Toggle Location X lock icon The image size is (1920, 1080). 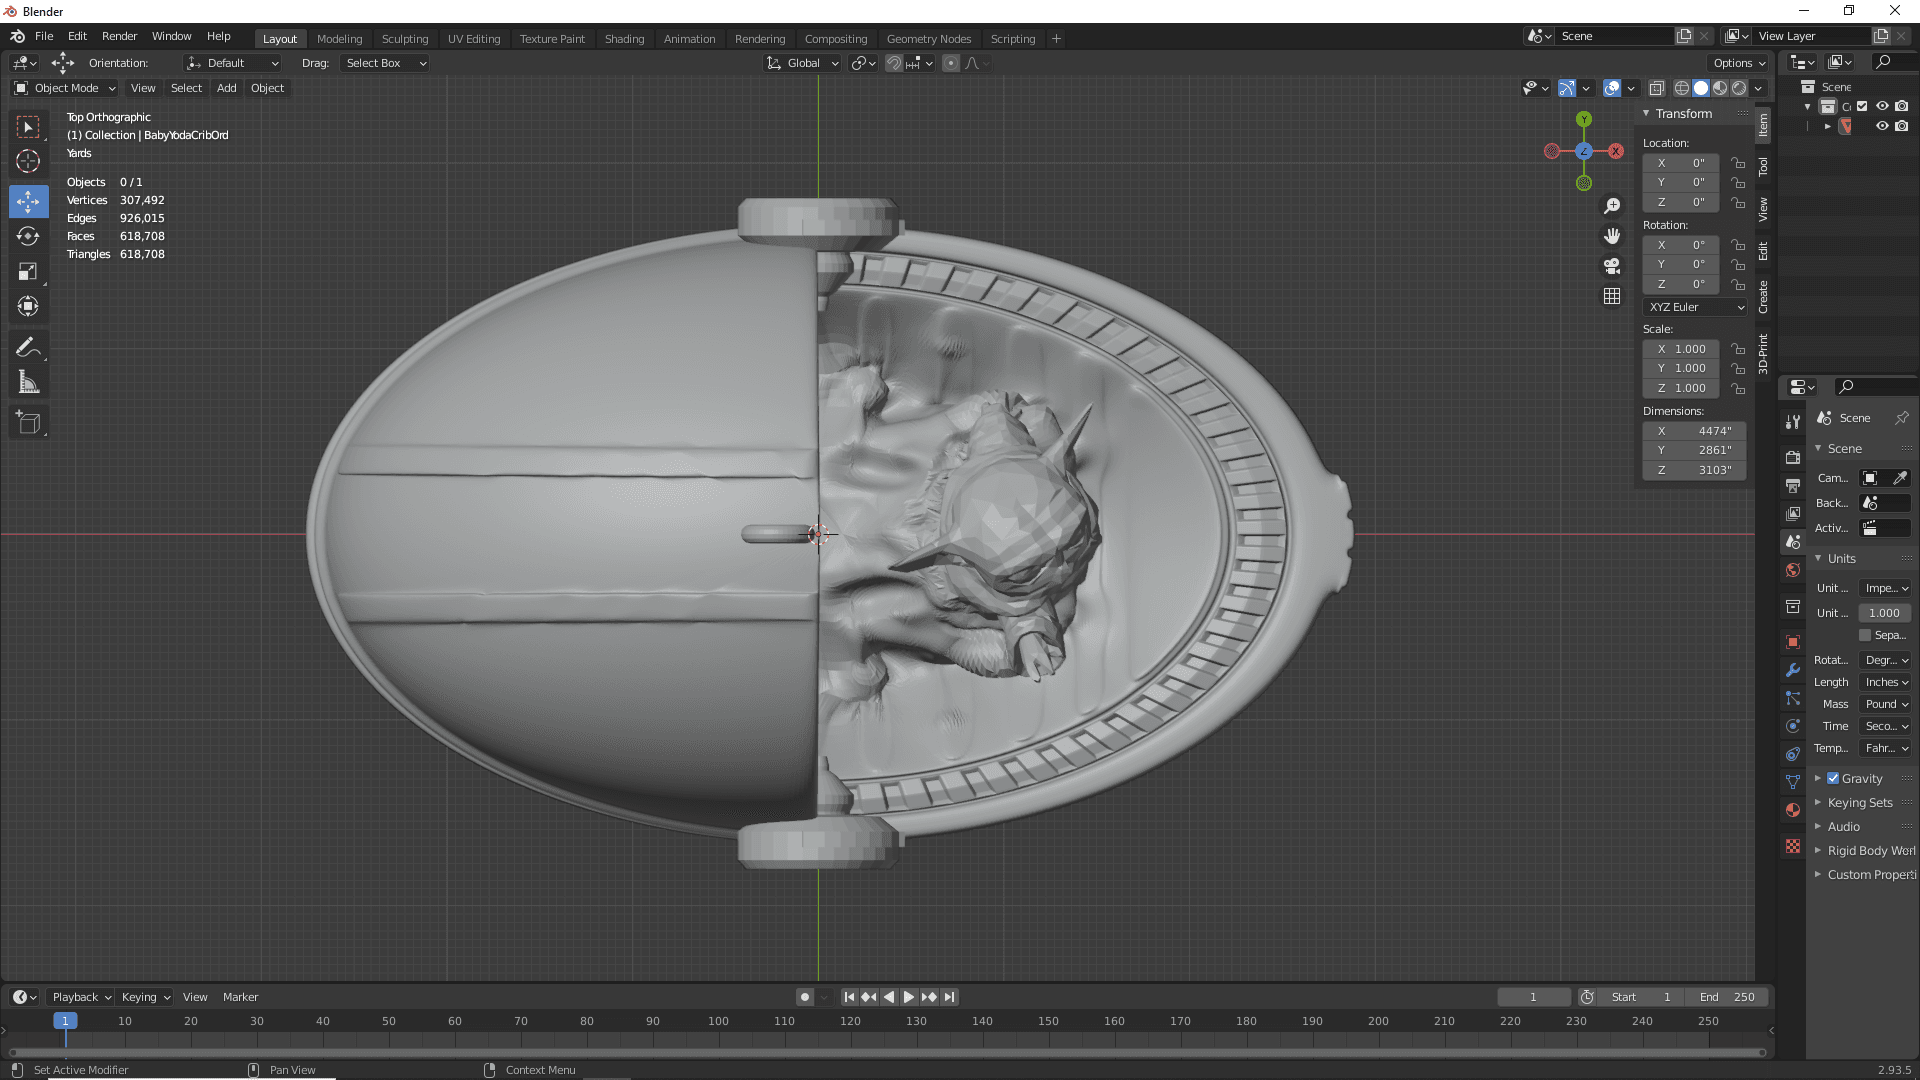(1738, 163)
